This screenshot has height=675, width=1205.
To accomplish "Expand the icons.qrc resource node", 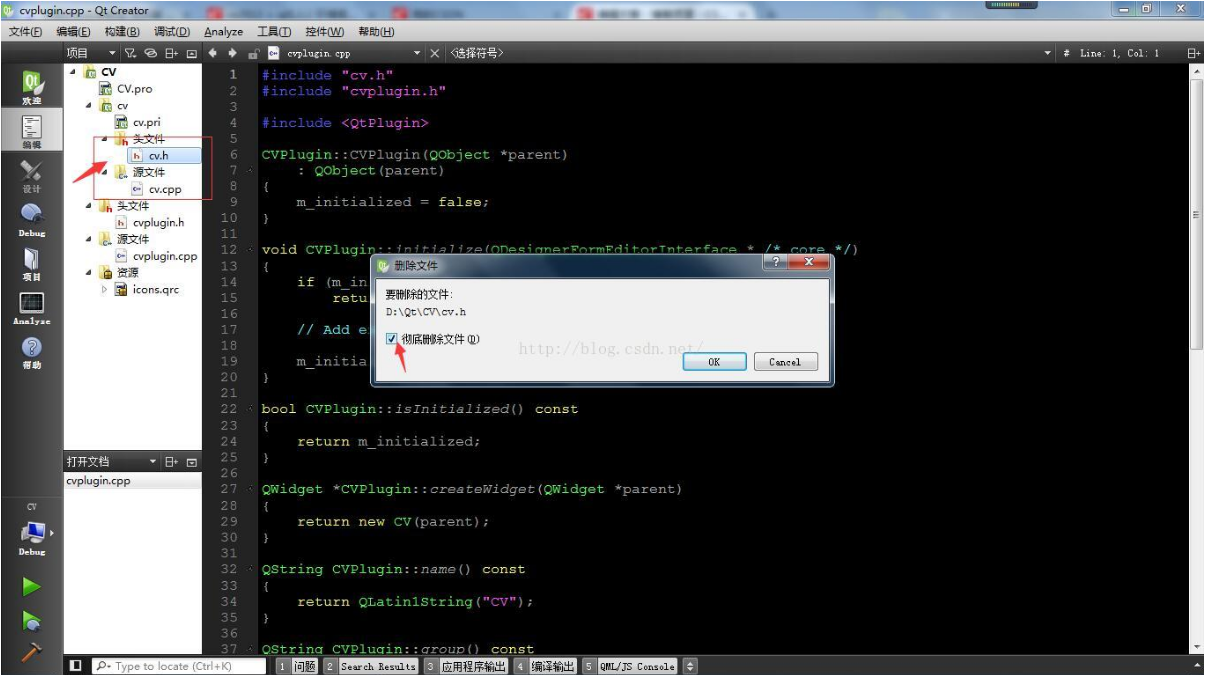I will [105, 289].
